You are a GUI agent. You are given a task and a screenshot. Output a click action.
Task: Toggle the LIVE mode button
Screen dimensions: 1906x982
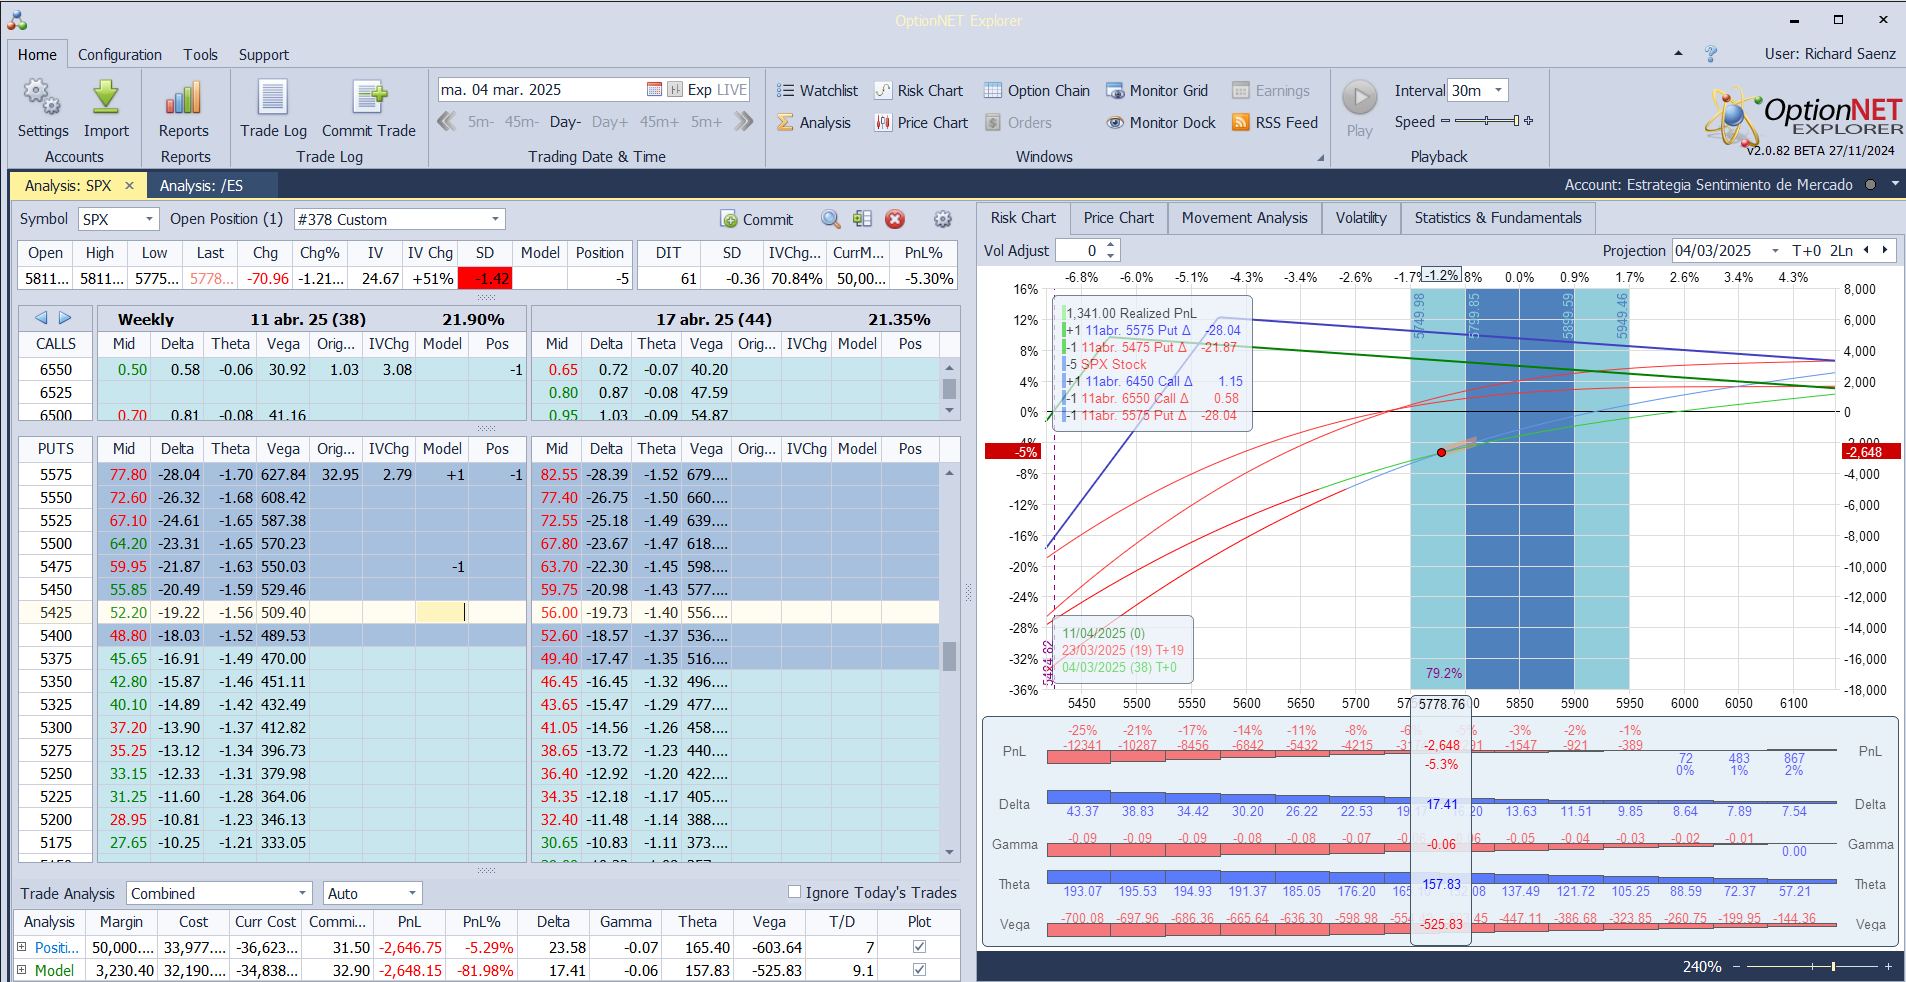[732, 90]
